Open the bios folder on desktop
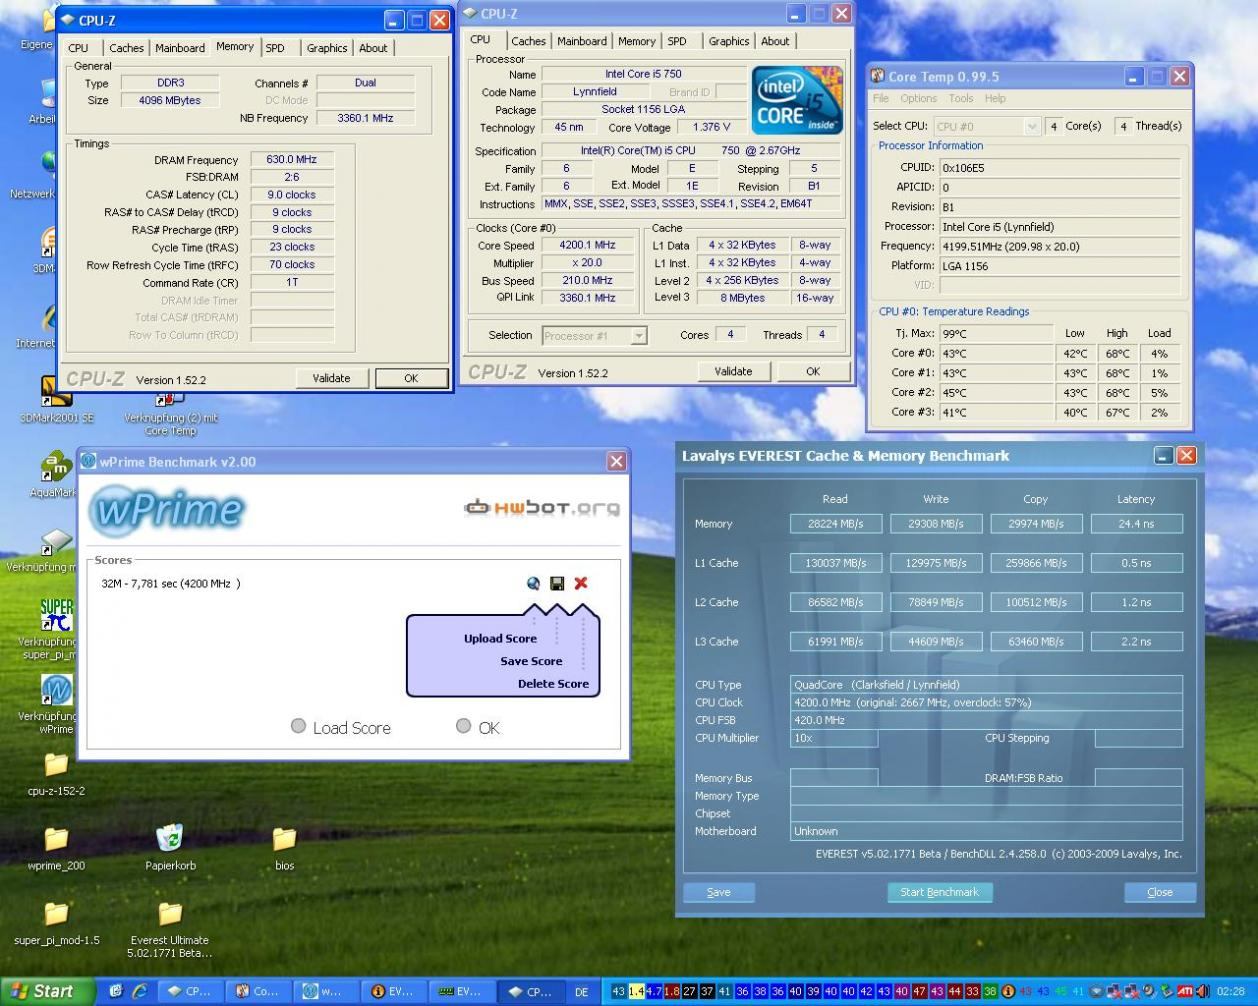Viewport: 1258px width, 1006px height. point(284,847)
